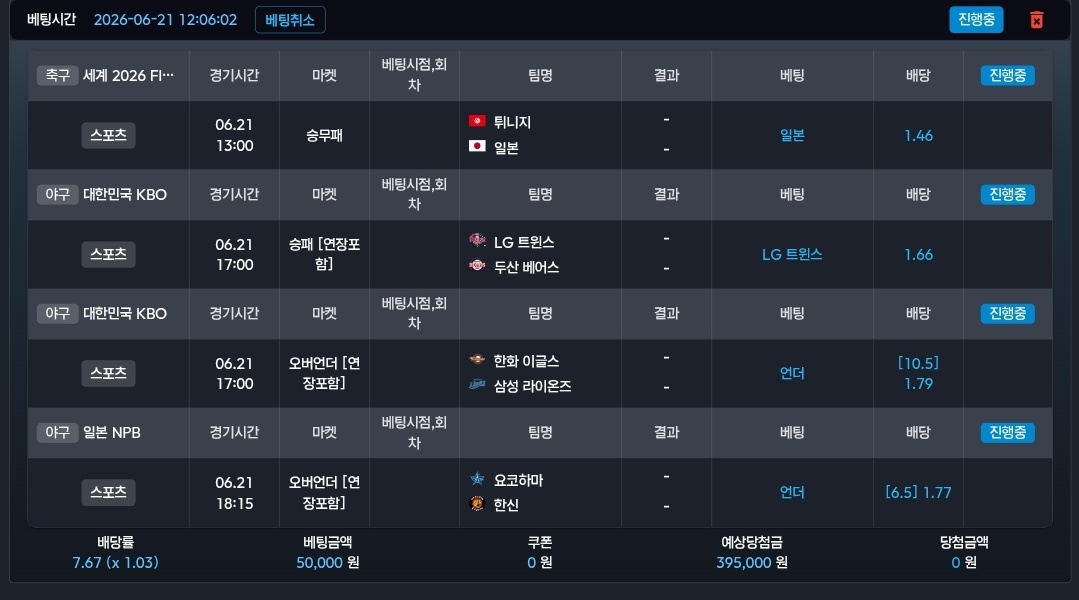The height and width of the screenshot is (600, 1079).
Task: Select the 축구 sport tag
Action: (57, 75)
